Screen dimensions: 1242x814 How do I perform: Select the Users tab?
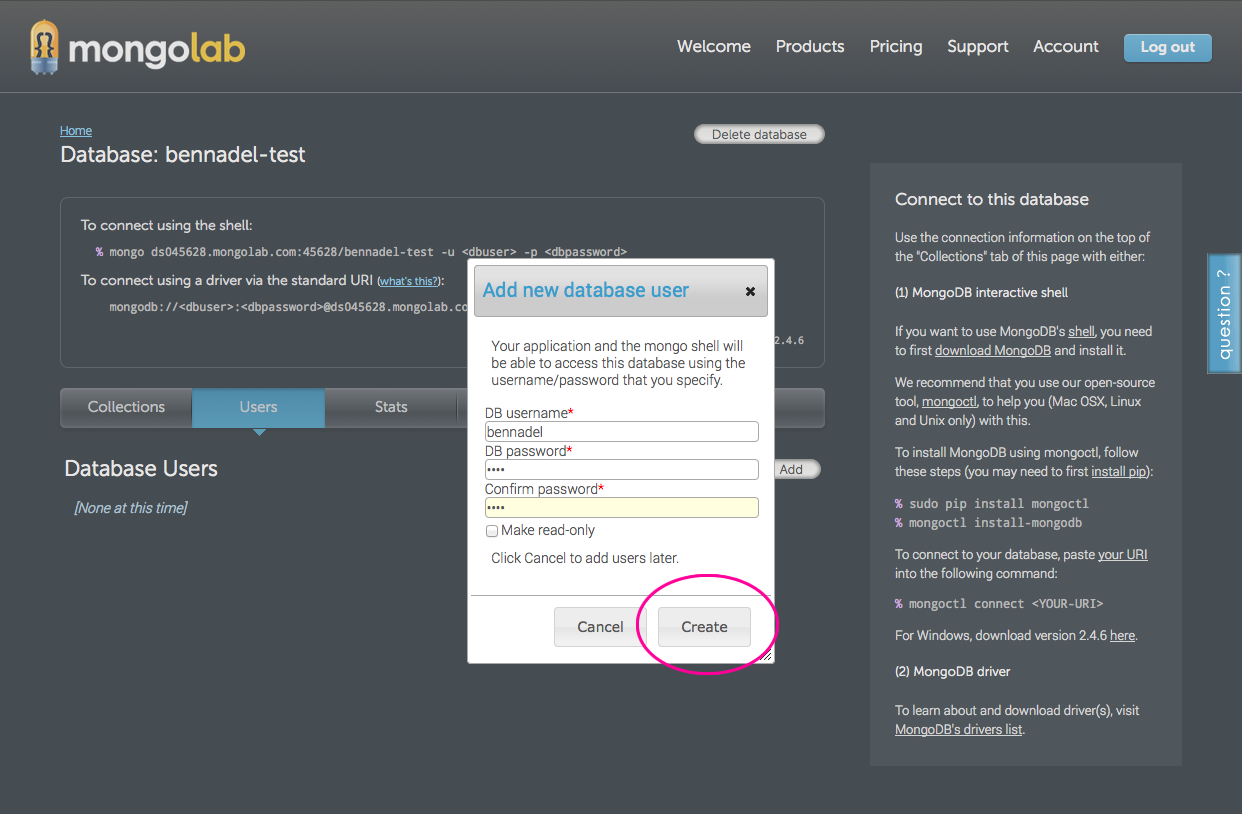258,407
